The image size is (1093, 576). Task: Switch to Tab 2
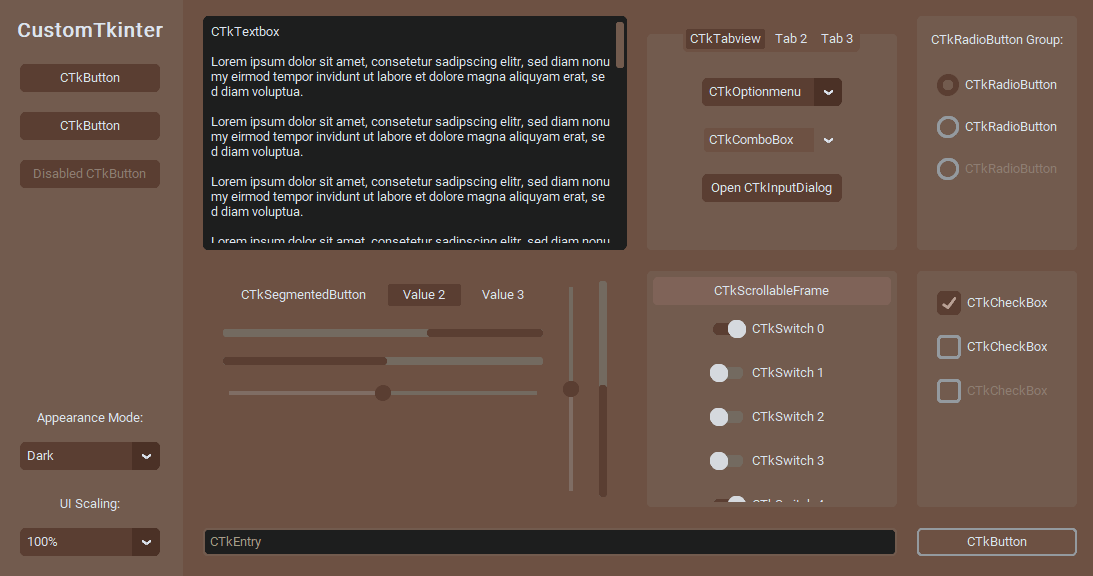790,38
